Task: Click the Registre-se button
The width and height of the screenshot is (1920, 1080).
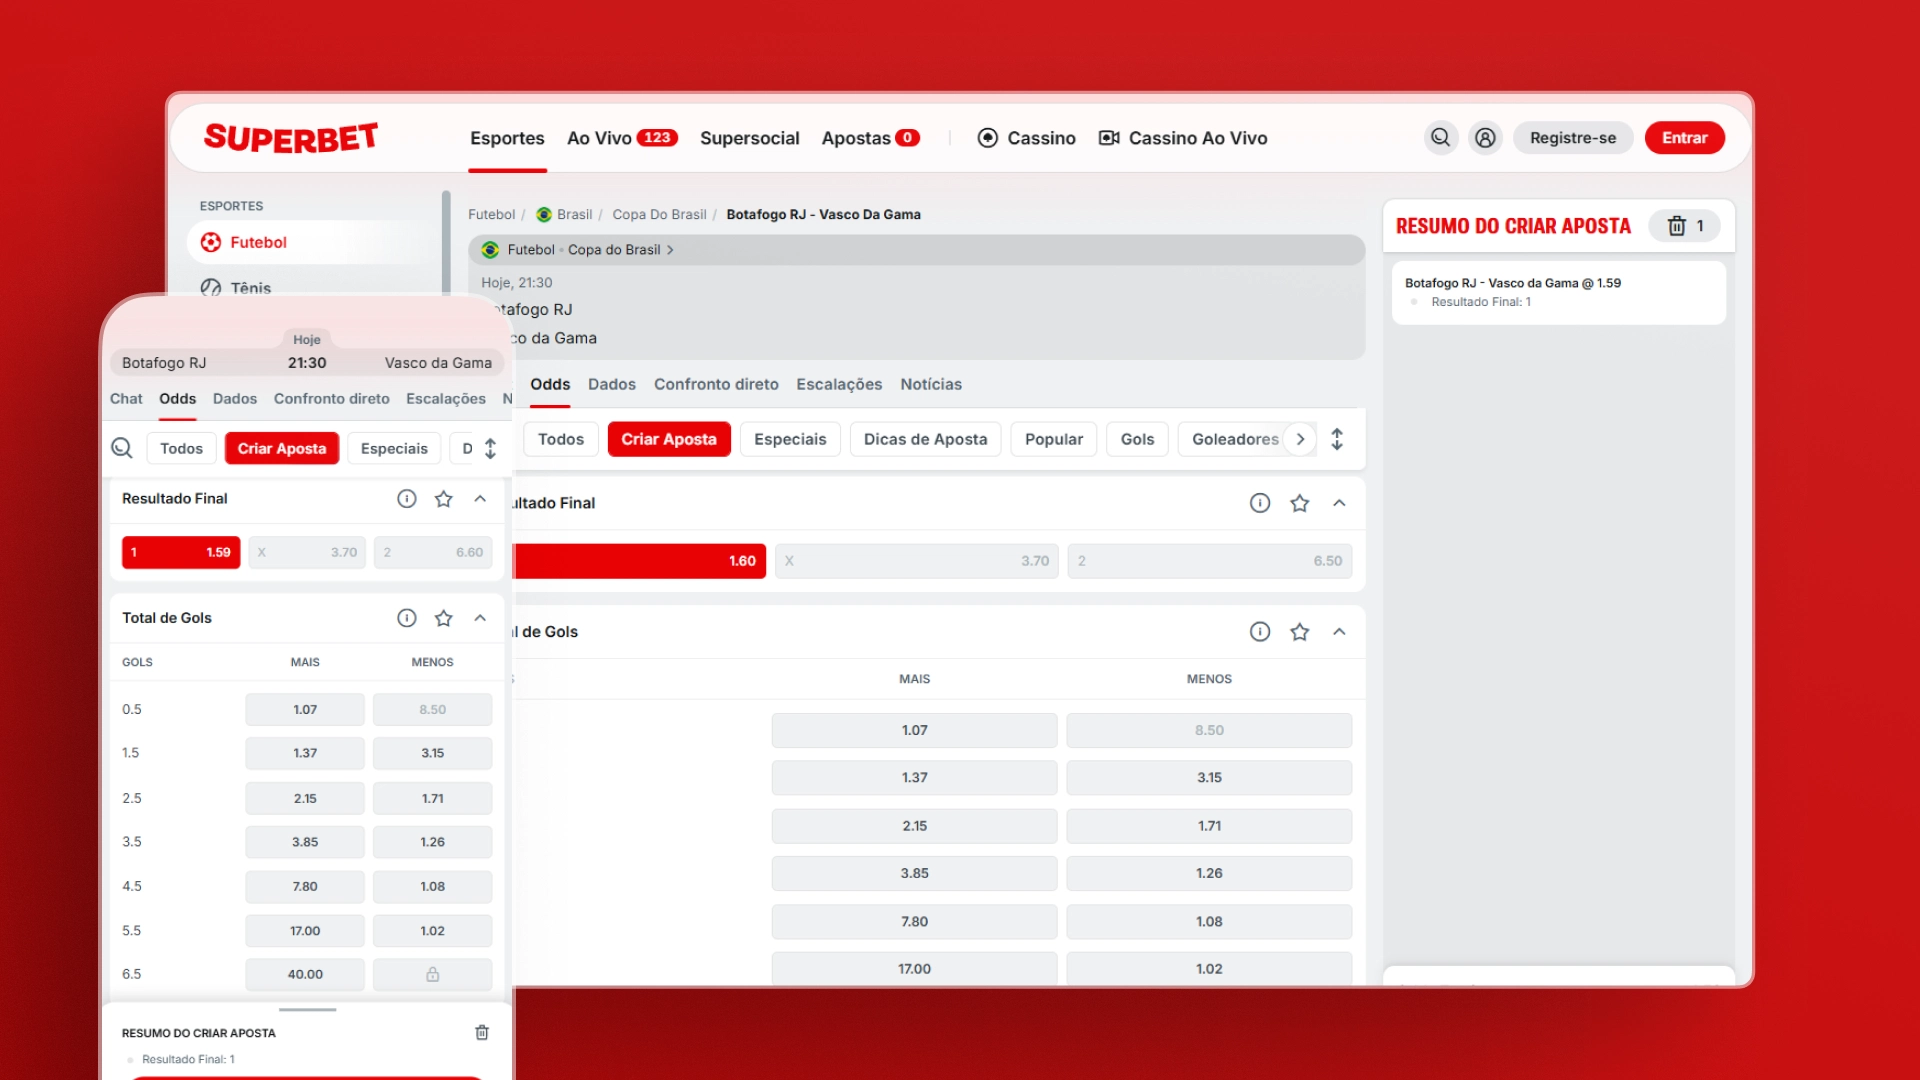Action: click(x=1573, y=138)
